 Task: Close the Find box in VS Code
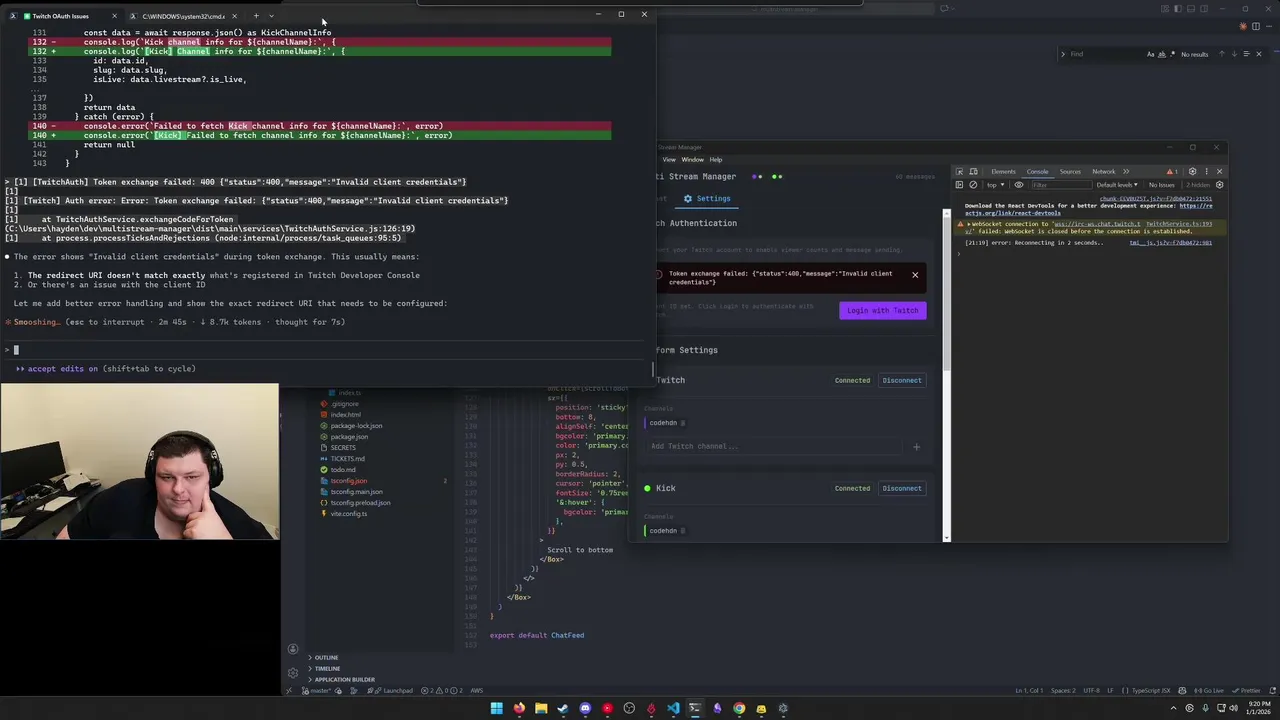point(1259,54)
